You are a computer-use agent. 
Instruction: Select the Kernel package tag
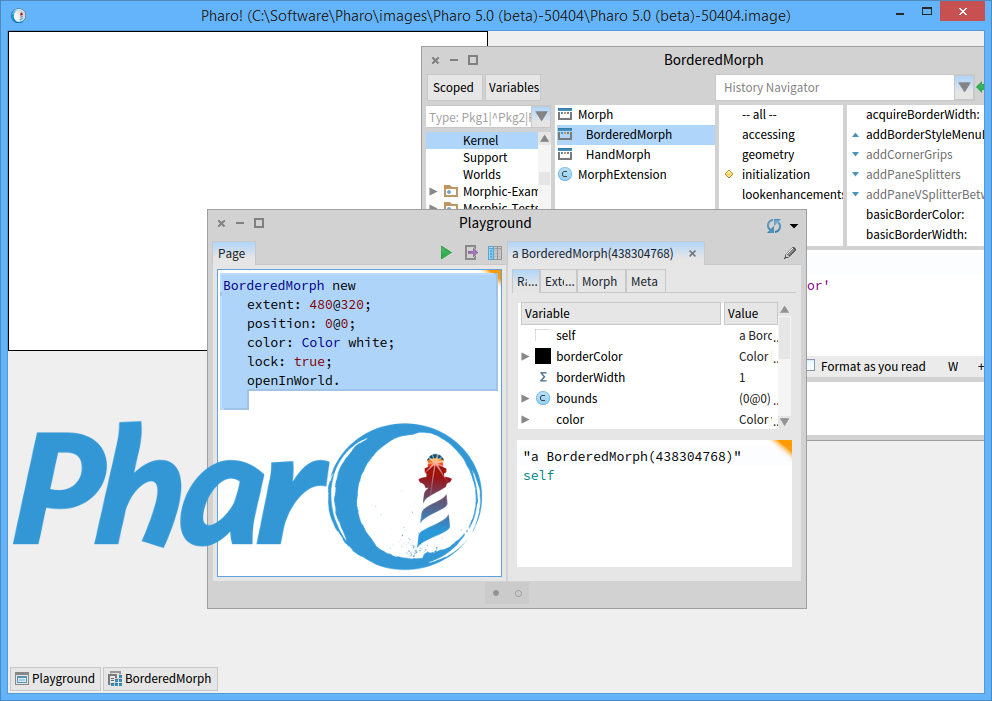click(480, 140)
